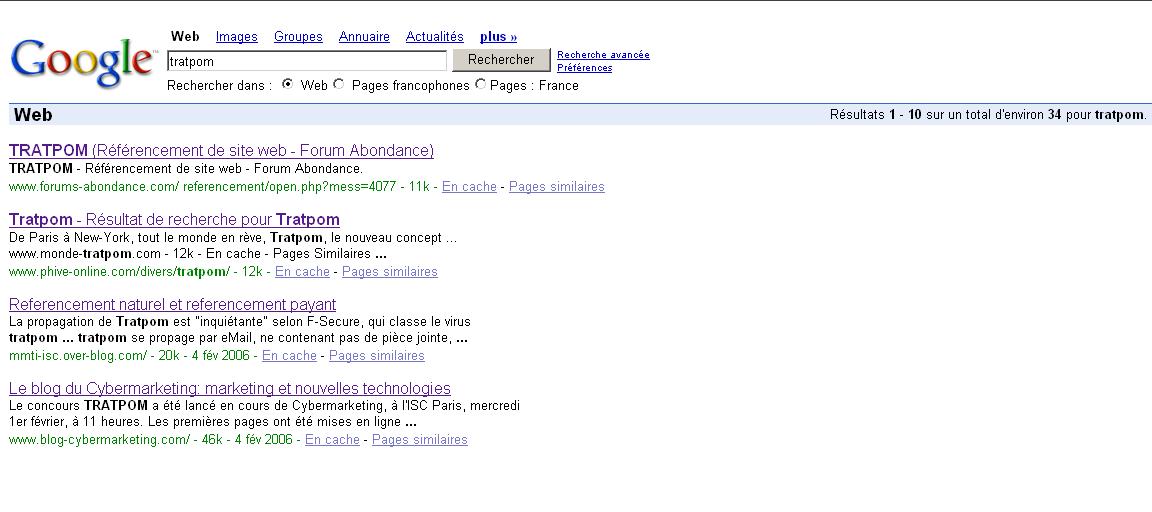Click the Web heading in results bar
The image size is (1152, 512).
pyautogui.click(x=33, y=115)
